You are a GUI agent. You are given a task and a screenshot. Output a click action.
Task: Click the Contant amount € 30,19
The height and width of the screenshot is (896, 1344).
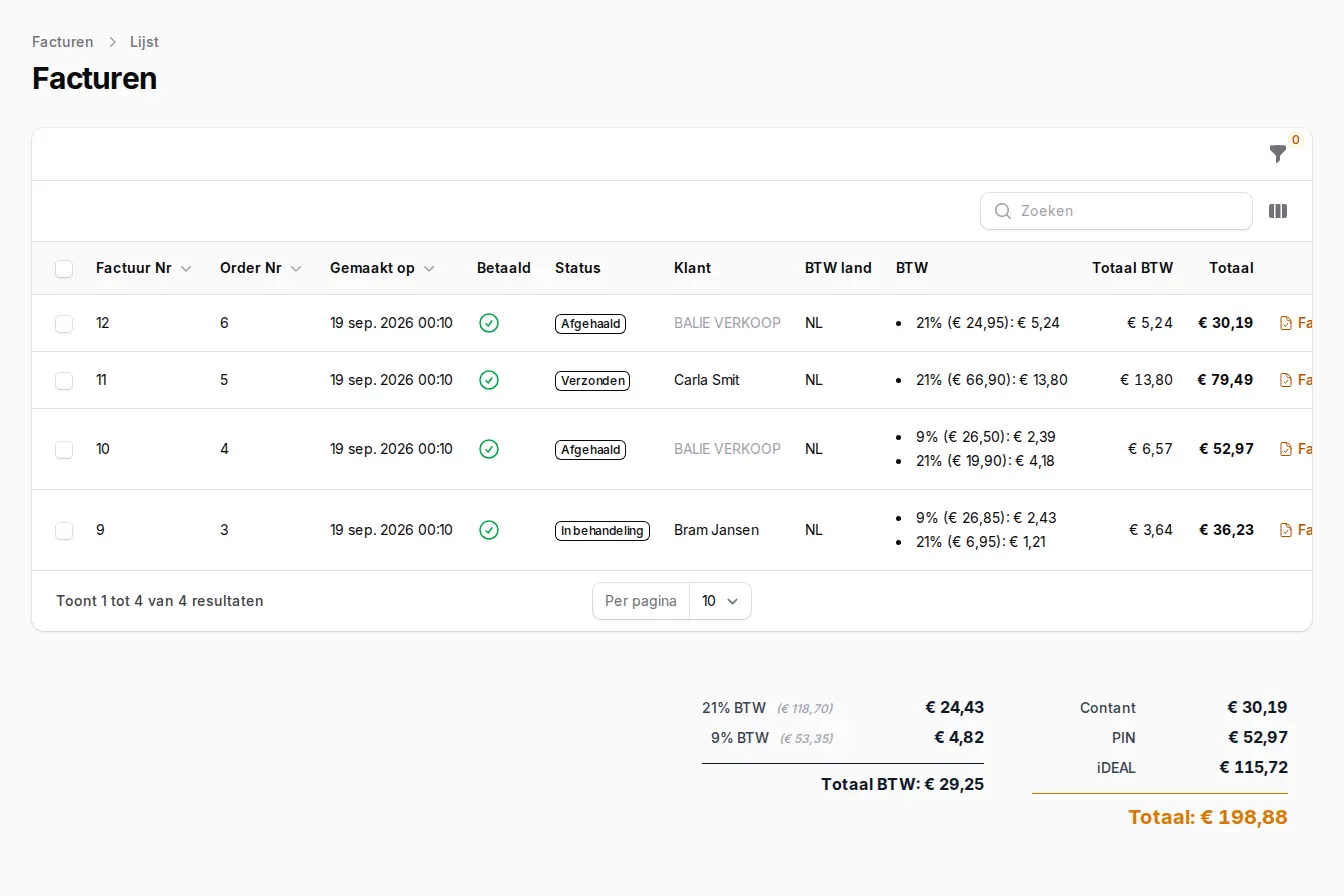pyautogui.click(x=1257, y=708)
